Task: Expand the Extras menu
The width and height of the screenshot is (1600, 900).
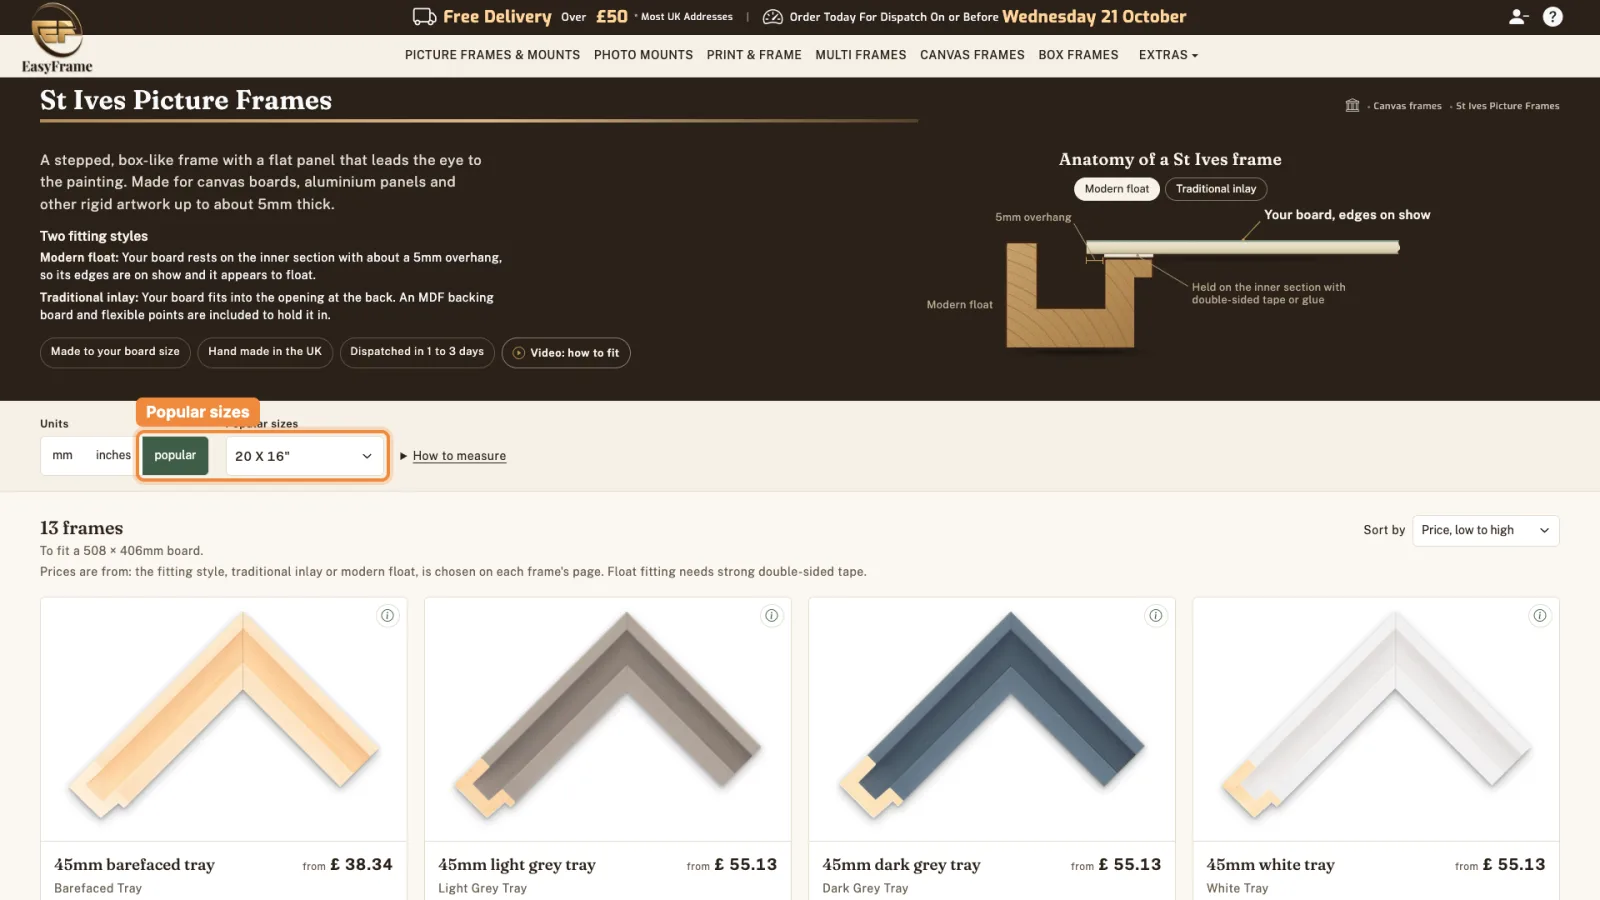Action: (1168, 55)
